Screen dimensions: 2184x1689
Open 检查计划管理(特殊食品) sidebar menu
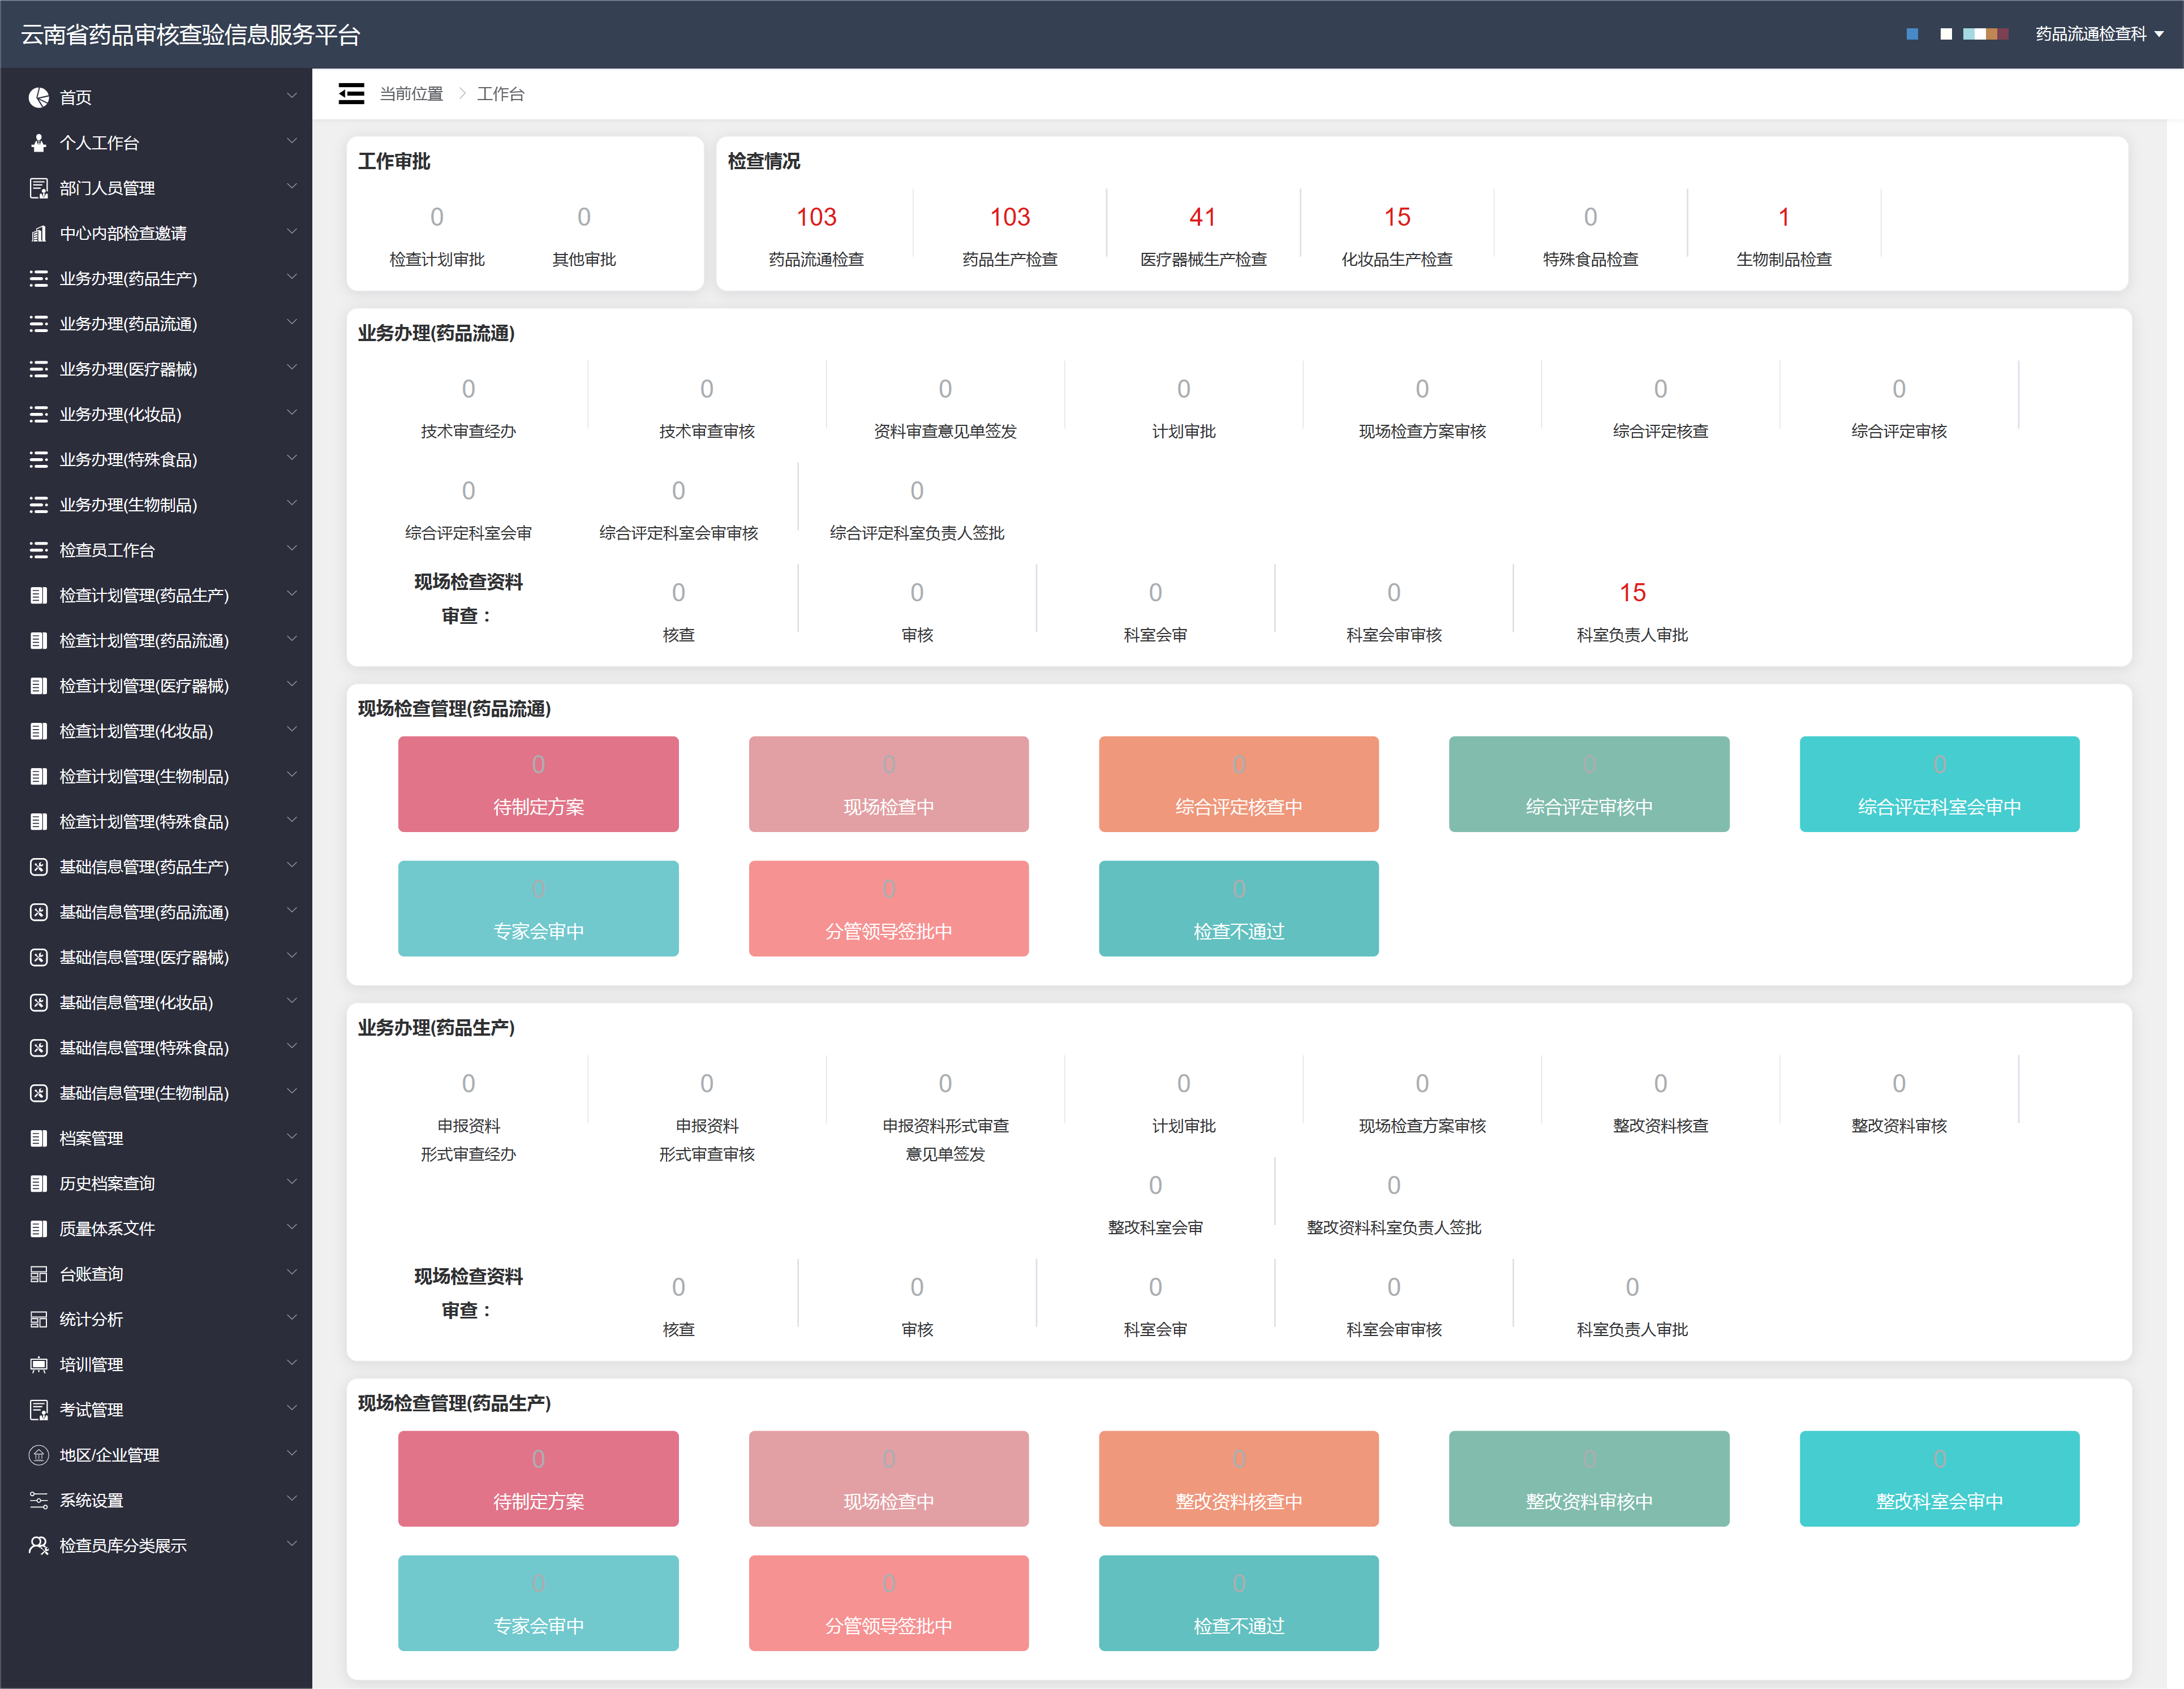point(156,822)
